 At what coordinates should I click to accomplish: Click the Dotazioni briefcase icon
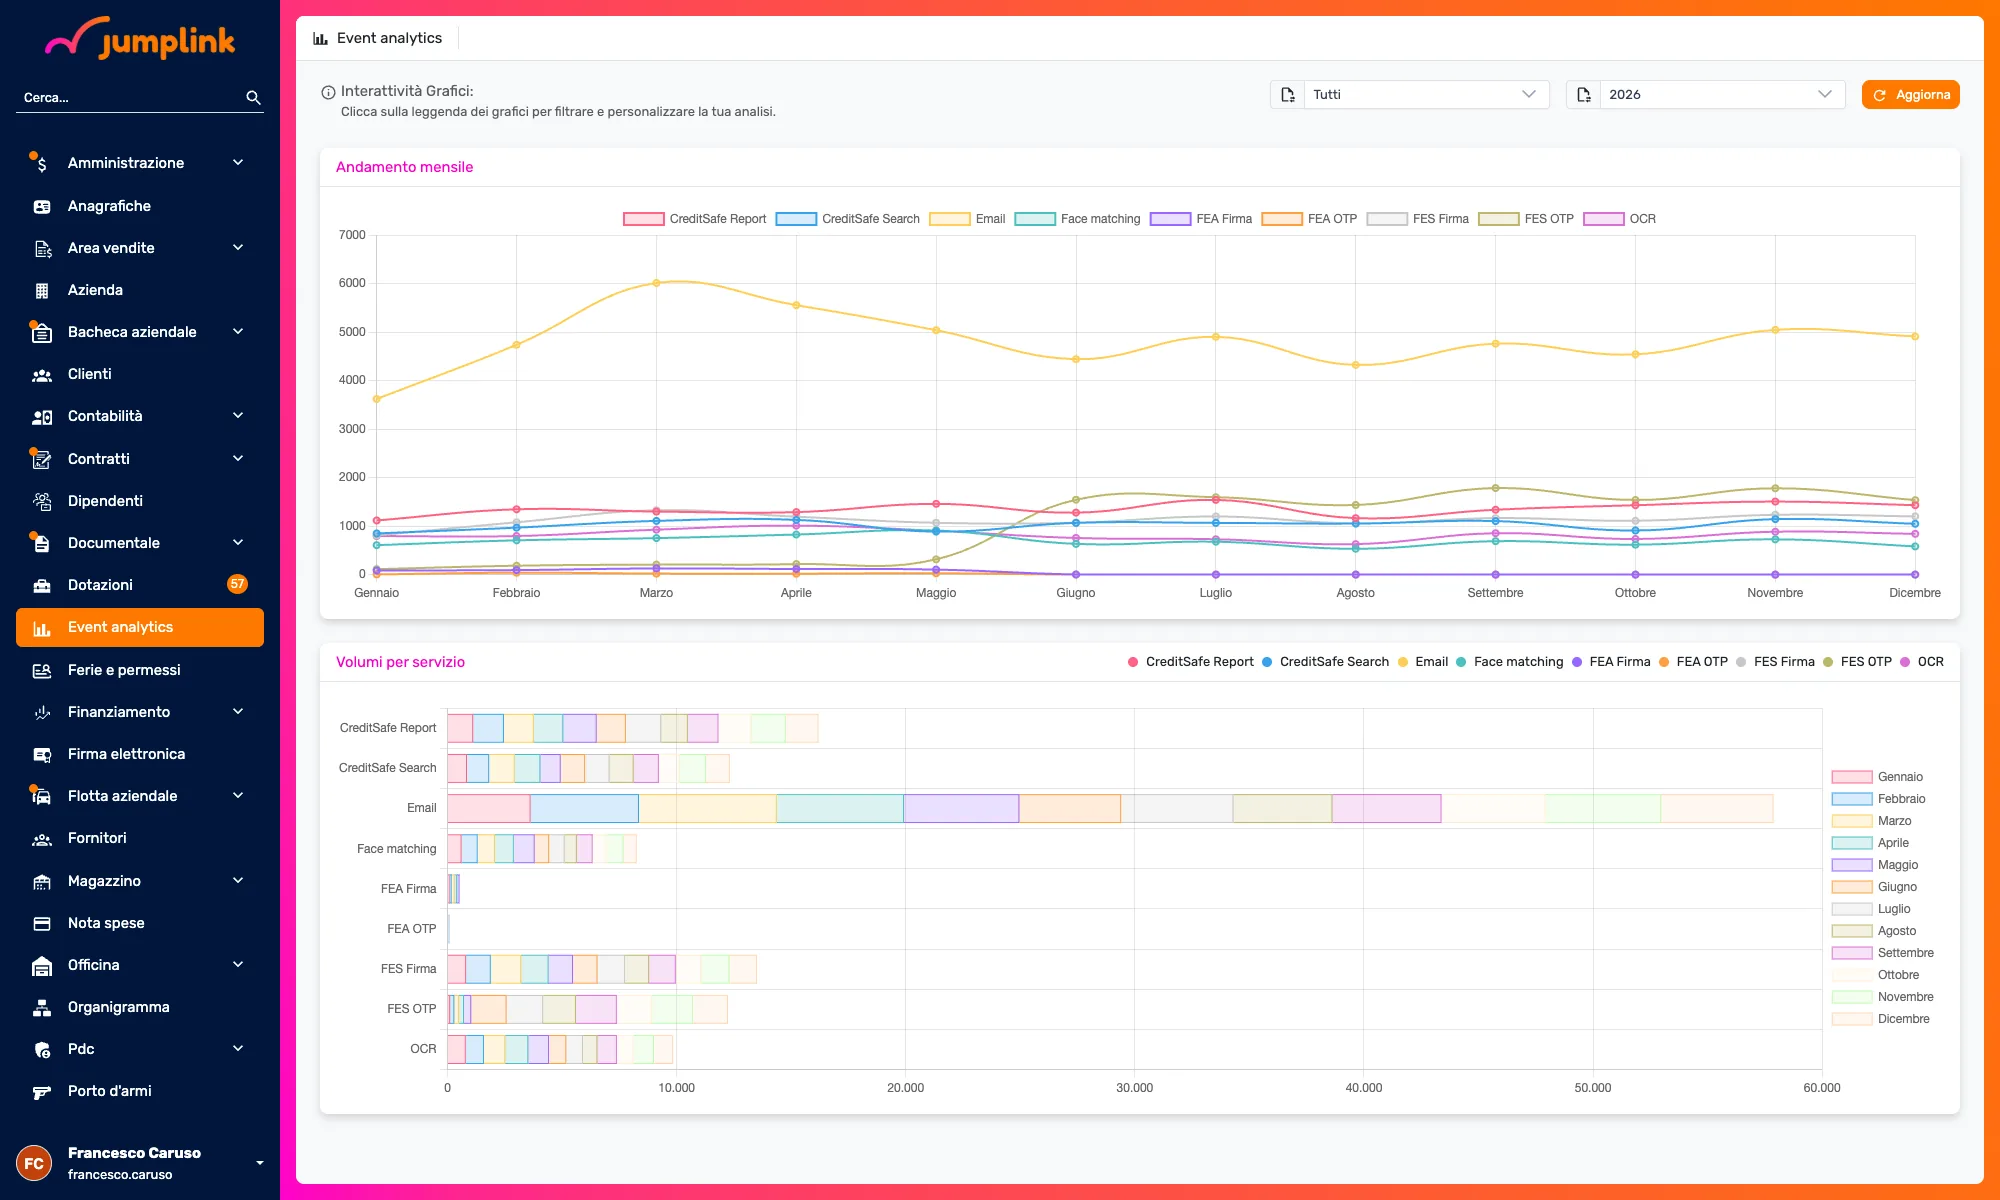tap(42, 585)
